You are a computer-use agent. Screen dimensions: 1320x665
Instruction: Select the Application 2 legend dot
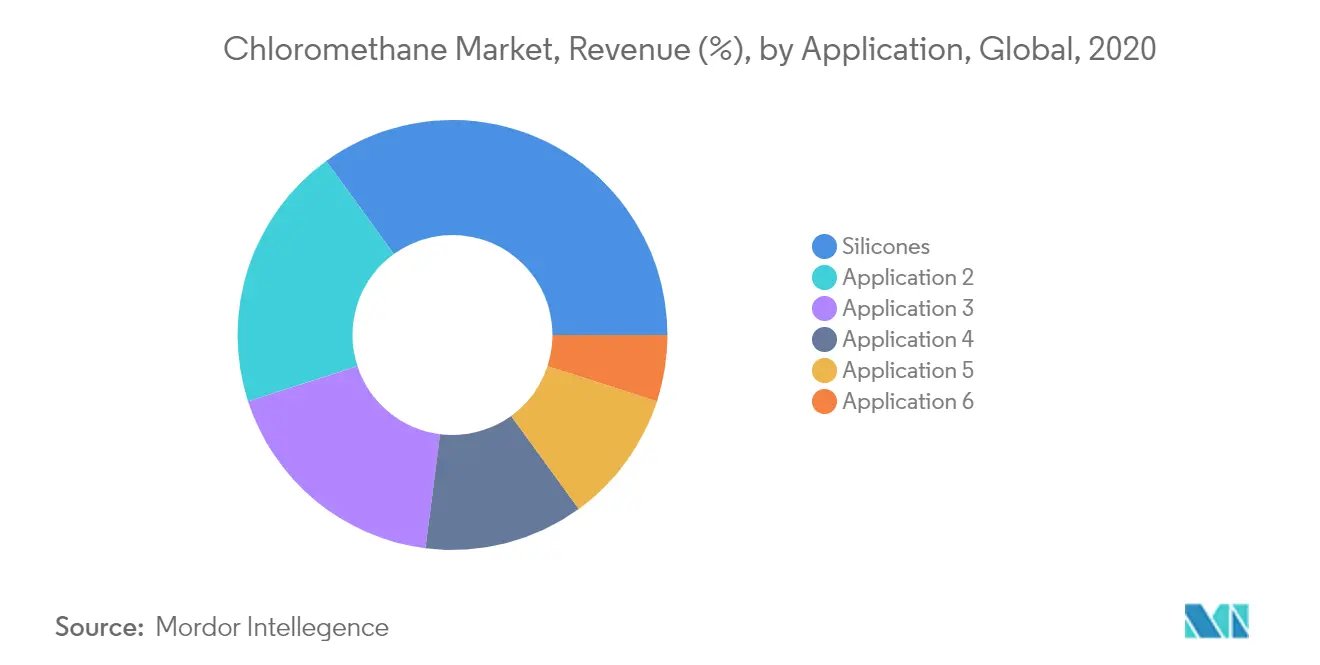(825, 278)
